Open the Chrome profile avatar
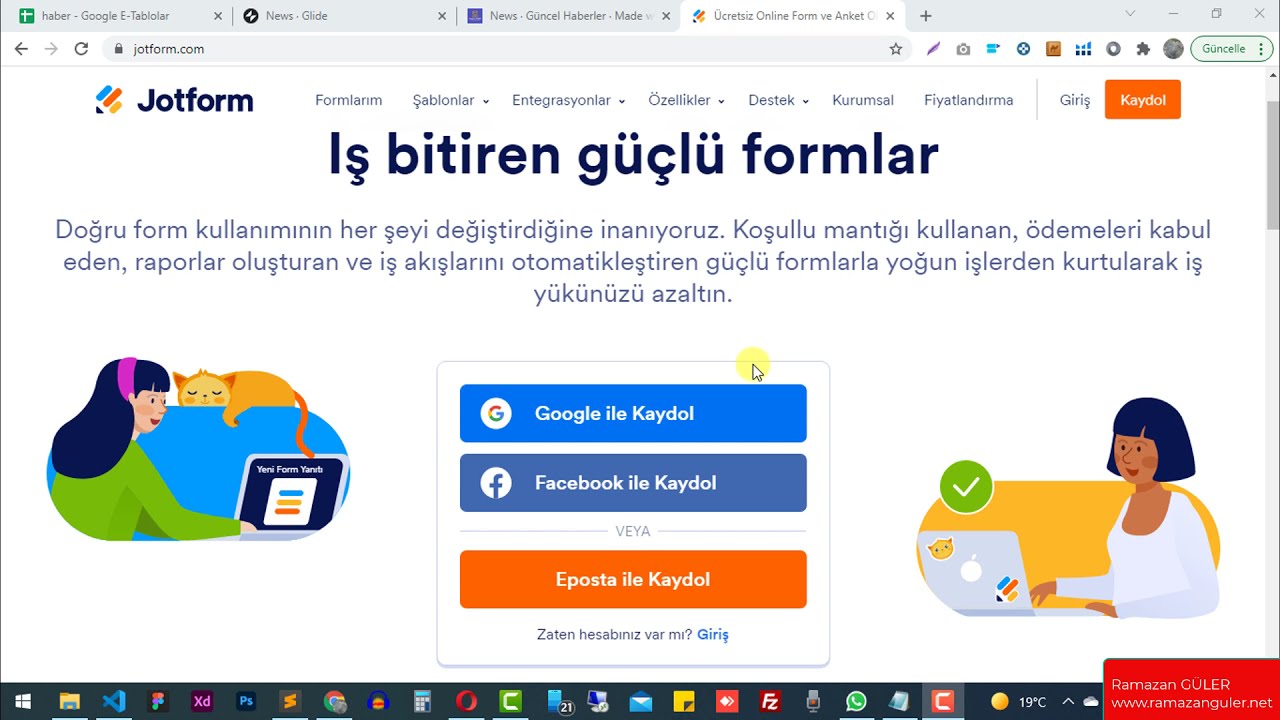 pyautogui.click(x=1173, y=49)
